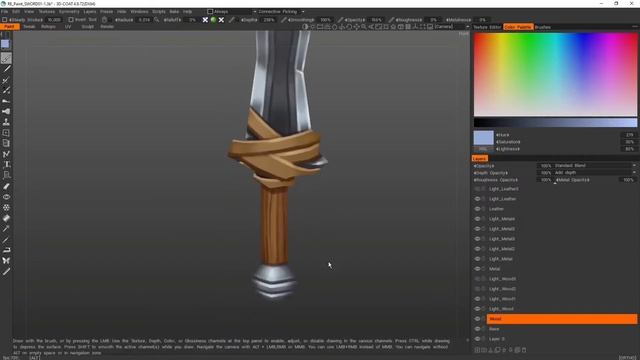This screenshot has width=640, height=360.
Task: Toggle visibility of the Light_Leather layer
Action: point(477,199)
